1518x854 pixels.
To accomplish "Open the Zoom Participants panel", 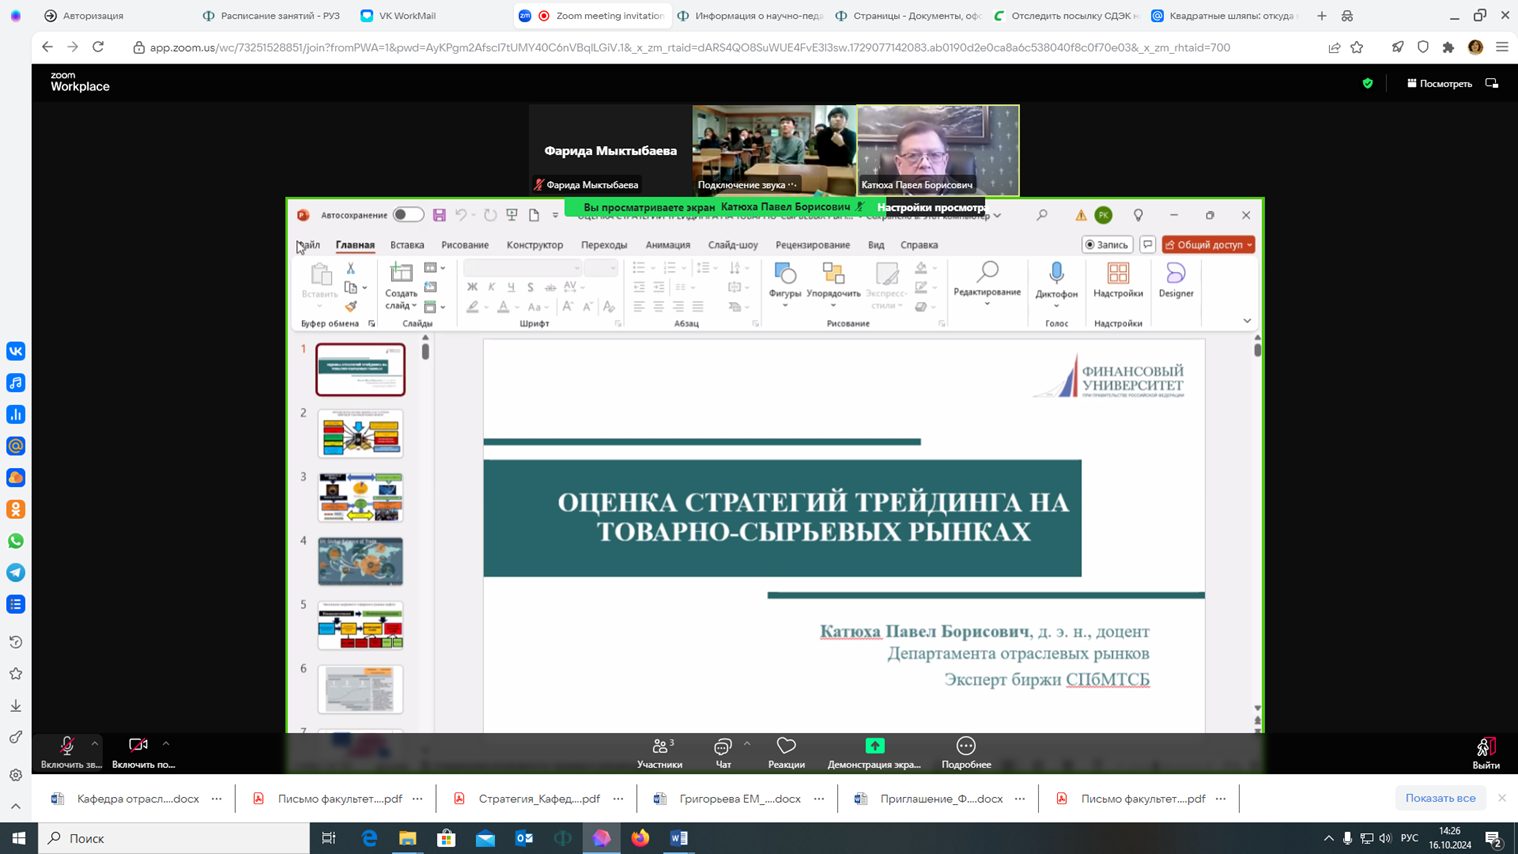I will coord(660,753).
